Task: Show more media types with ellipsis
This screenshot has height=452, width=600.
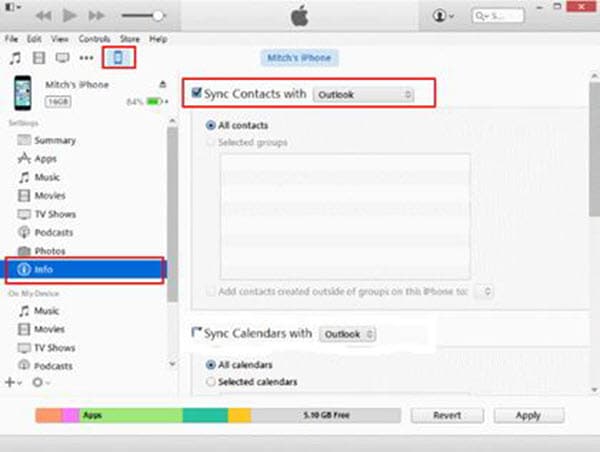Action: pos(86,58)
